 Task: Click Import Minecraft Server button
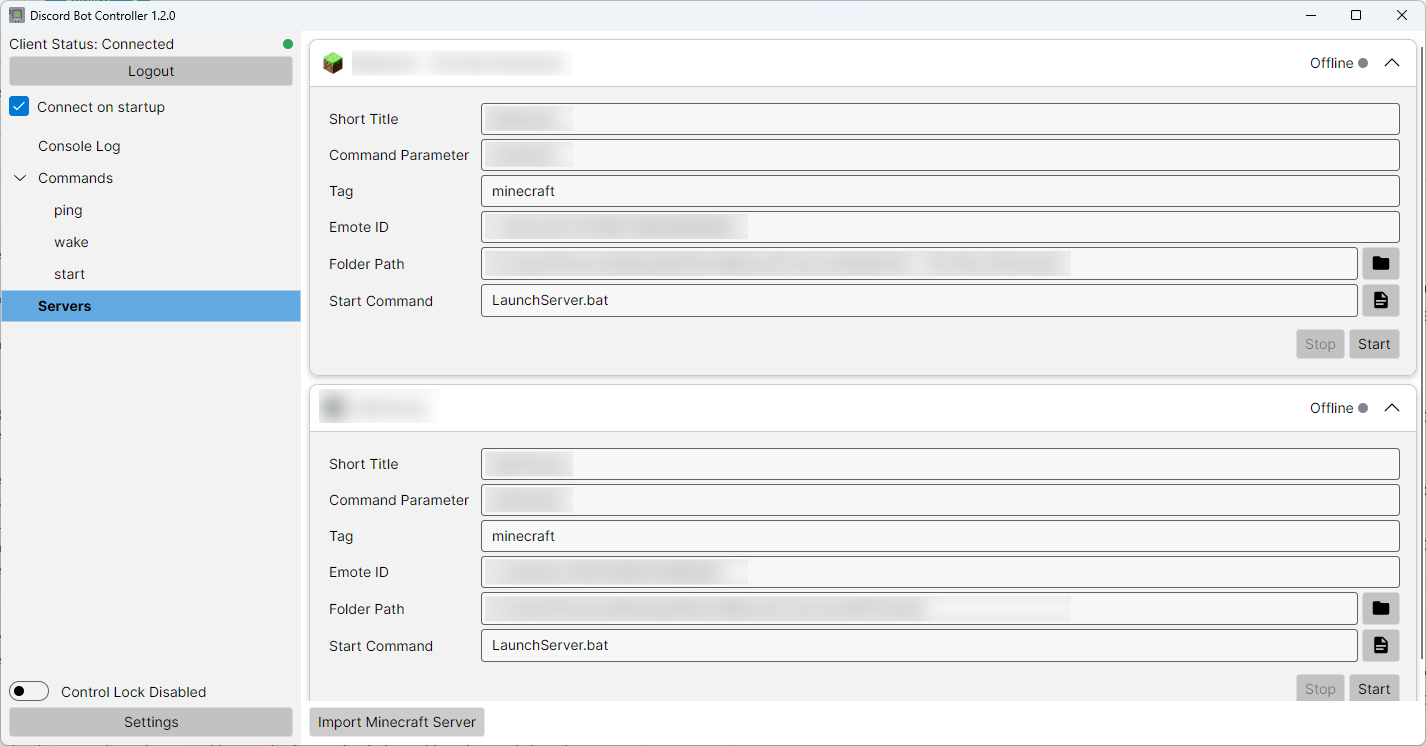click(397, 722)
